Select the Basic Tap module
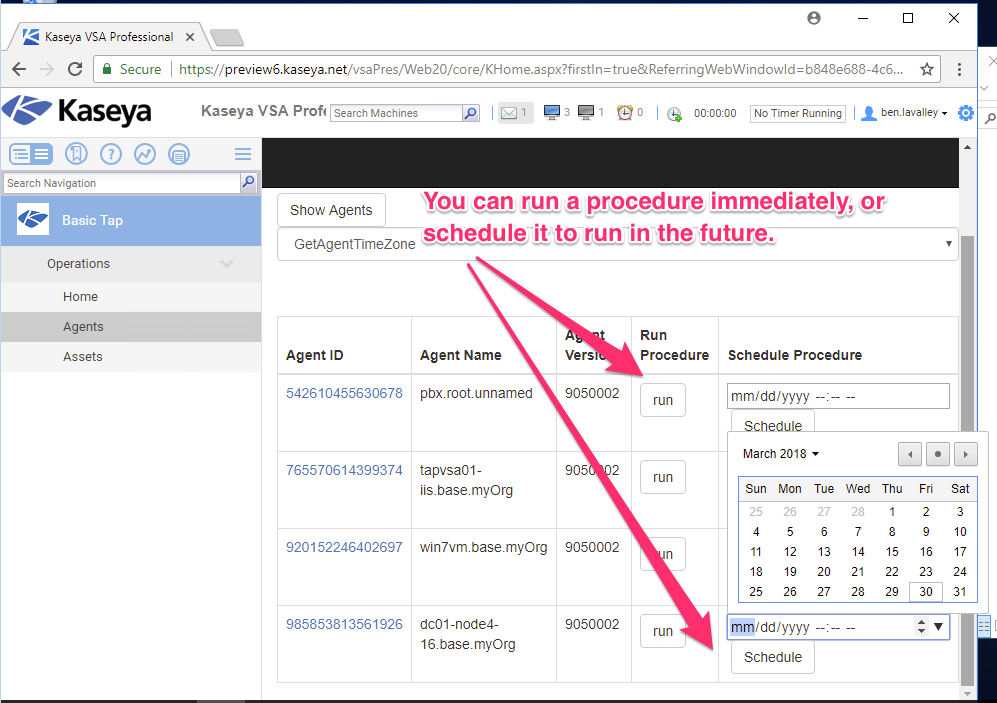 click(x=131, y=220)
